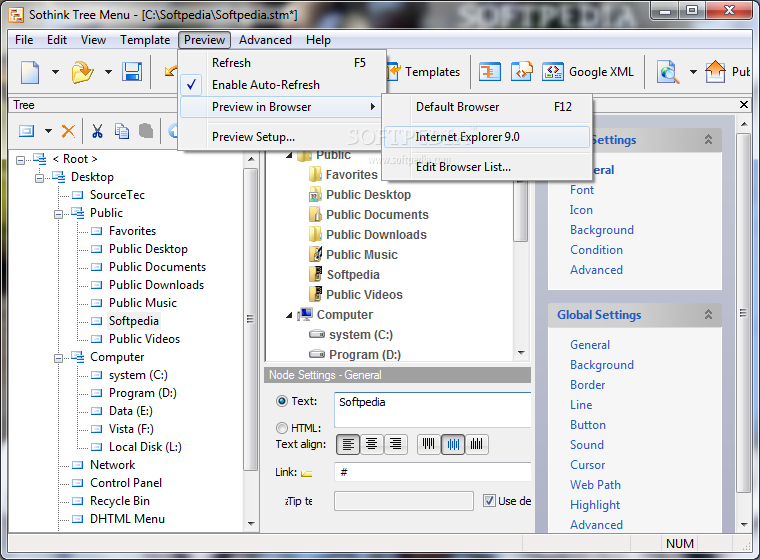760x560 pixels.
Task: Open the Sound global settings link
Action: pos(586,445)
